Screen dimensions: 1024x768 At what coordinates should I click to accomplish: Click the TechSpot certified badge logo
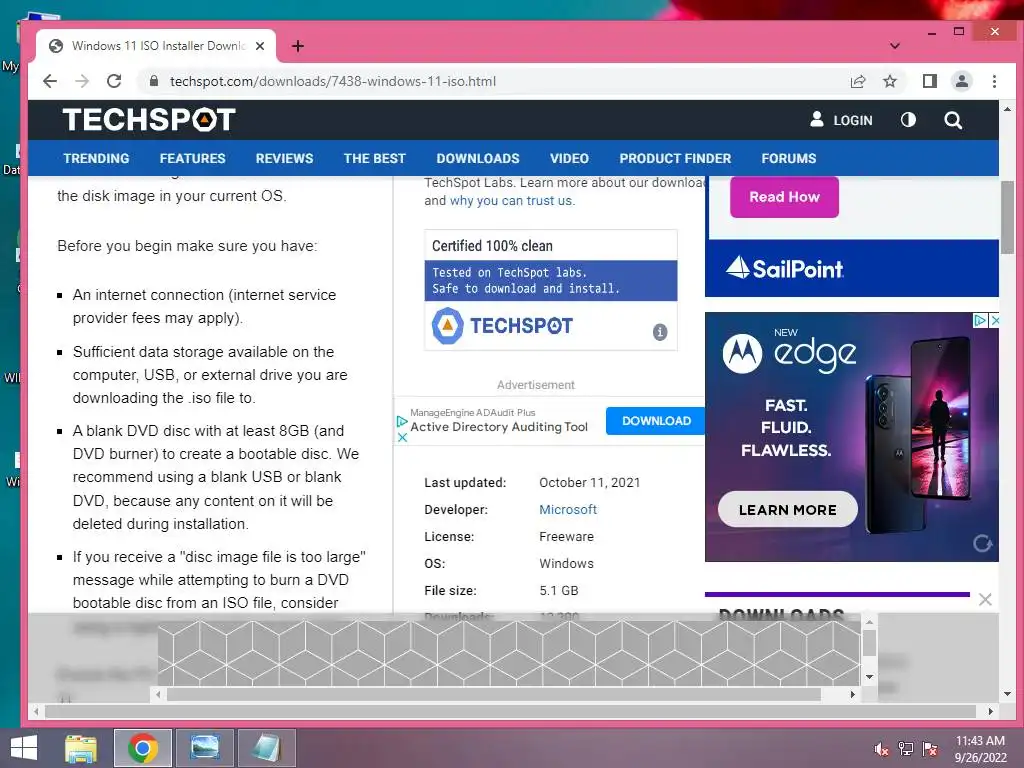(502, 325)
